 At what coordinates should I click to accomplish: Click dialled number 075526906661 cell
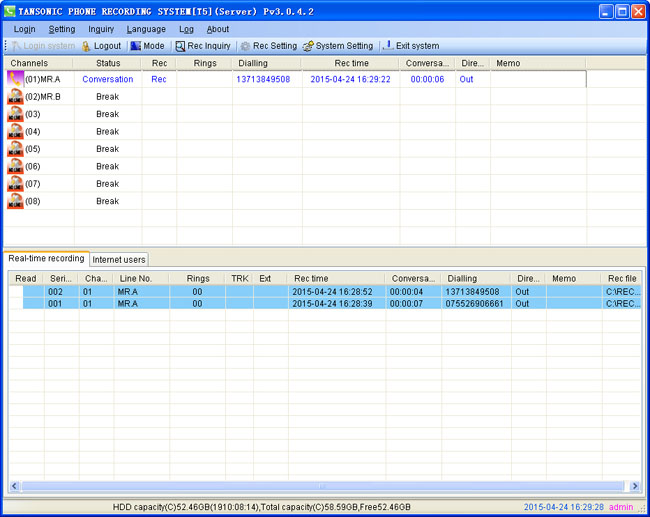pyautogui.click(x=475, y=303)
